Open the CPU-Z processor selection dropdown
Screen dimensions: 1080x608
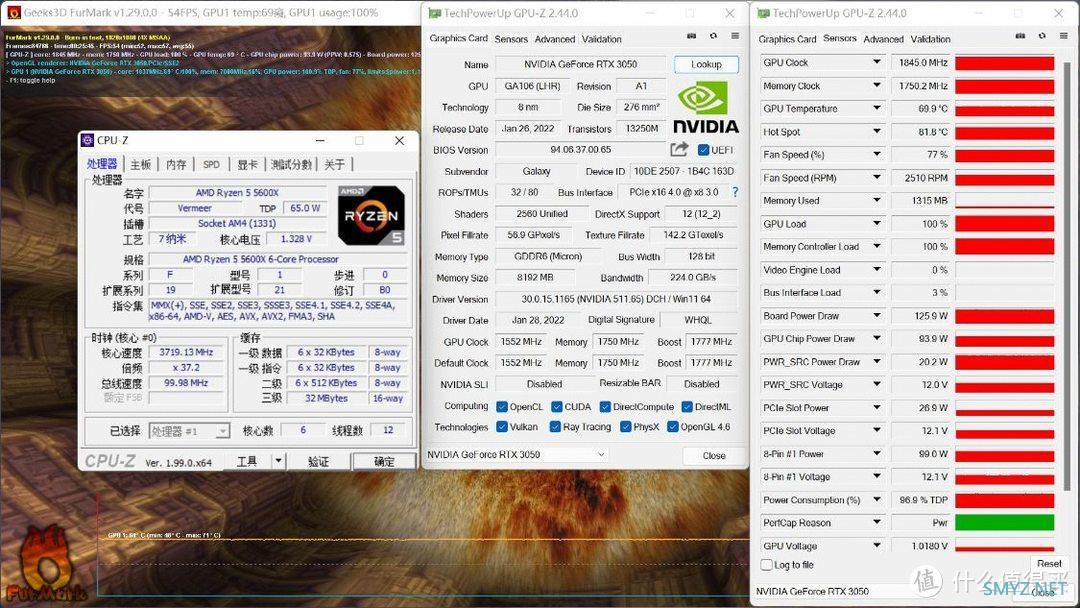pyautogui.click(x=222, y=432)
